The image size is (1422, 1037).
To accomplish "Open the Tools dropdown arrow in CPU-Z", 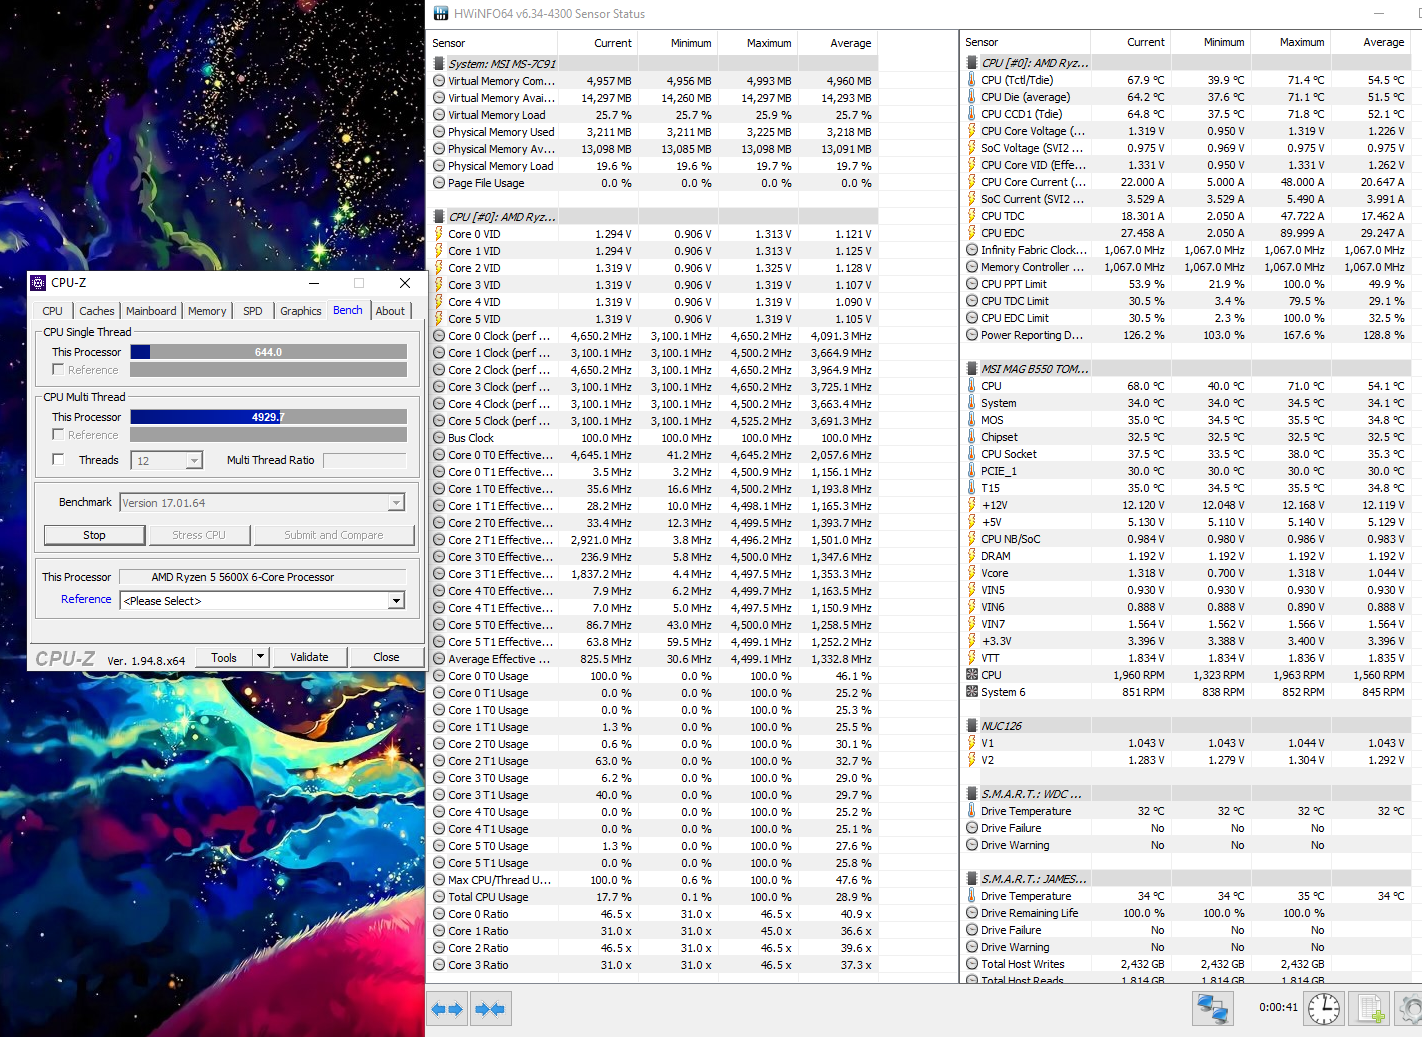I will 261,657.
